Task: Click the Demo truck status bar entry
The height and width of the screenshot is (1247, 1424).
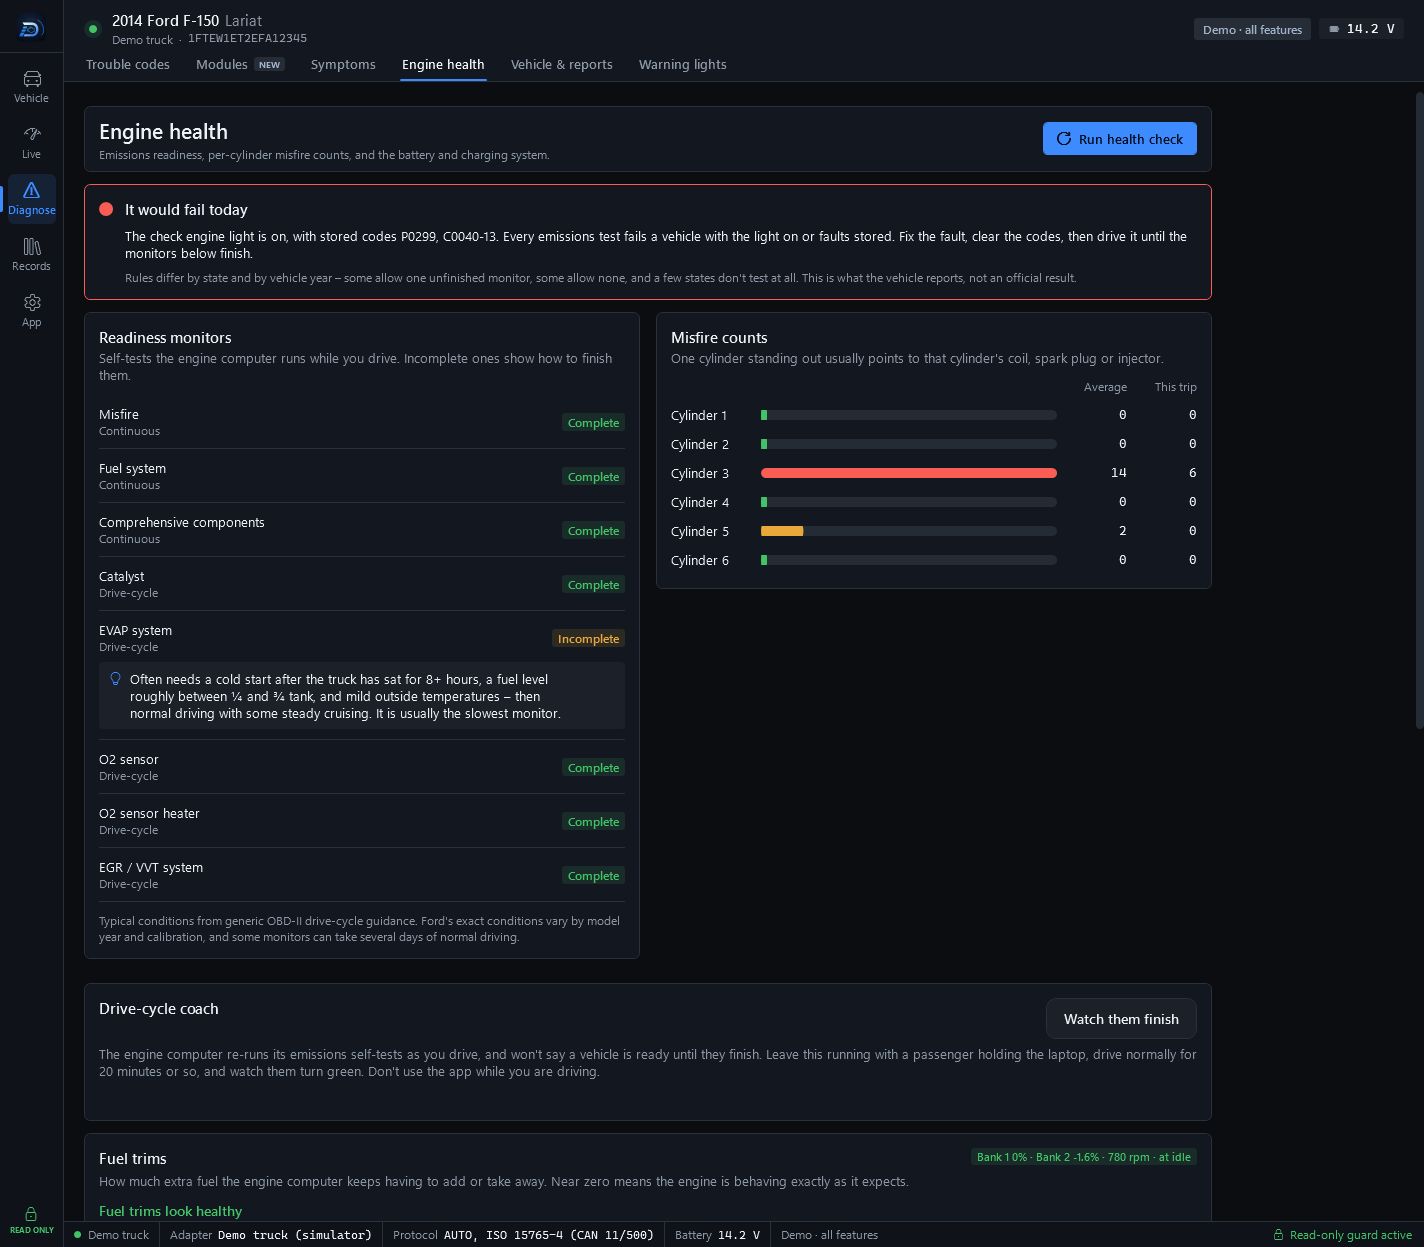Action: (x=111, y=1235)
